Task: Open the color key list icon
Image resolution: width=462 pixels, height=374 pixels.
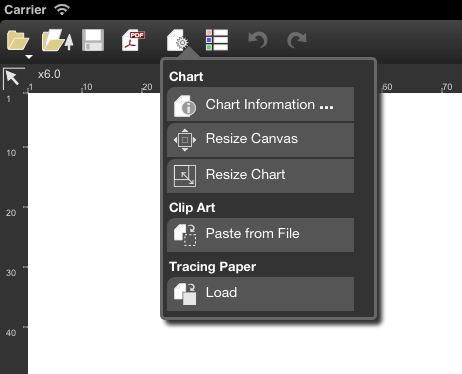Action: (217, 40)
